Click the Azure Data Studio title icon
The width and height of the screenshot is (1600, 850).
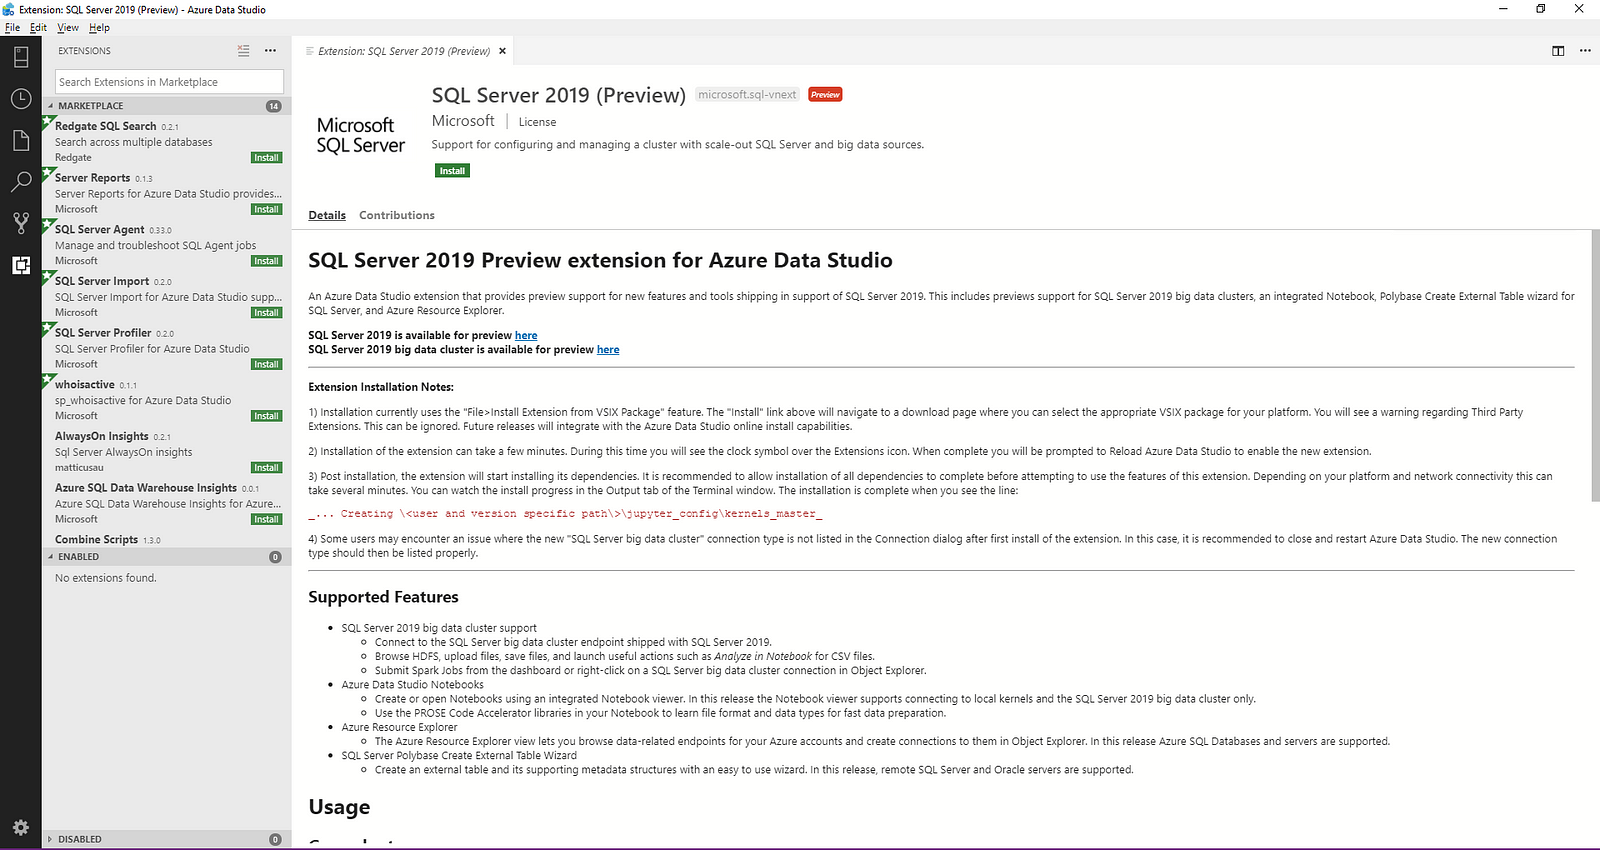coord(9,9)
